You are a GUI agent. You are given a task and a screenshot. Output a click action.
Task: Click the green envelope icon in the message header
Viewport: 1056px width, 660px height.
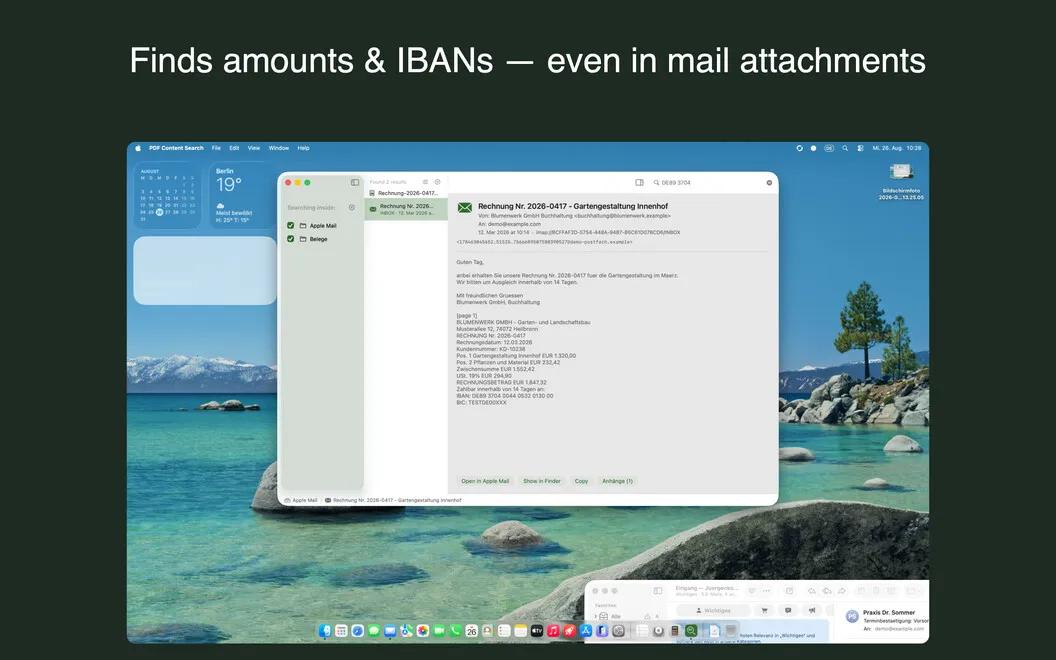tap(465, 207)
